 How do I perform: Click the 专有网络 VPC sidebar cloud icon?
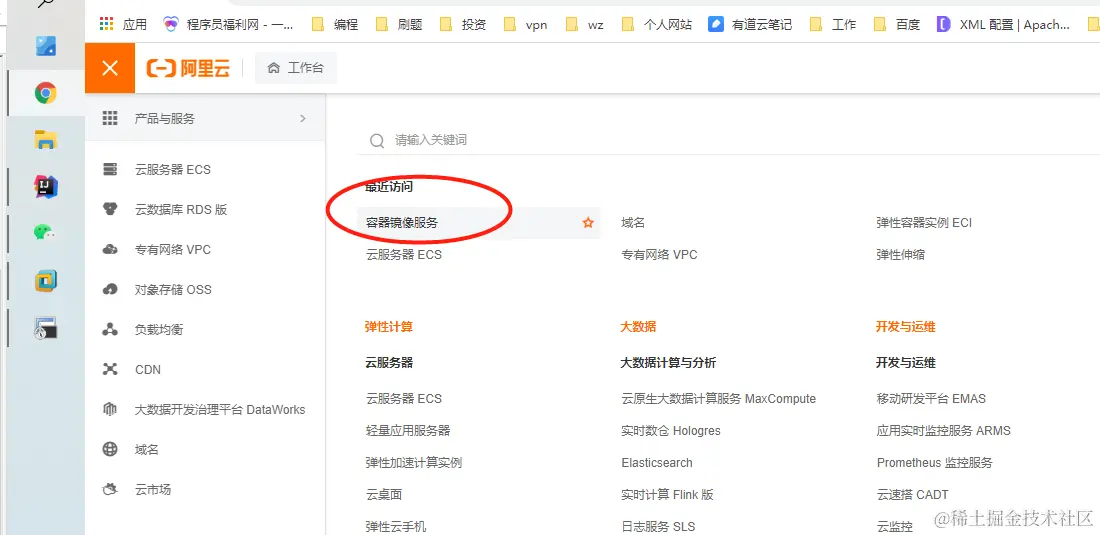(109, 250)
